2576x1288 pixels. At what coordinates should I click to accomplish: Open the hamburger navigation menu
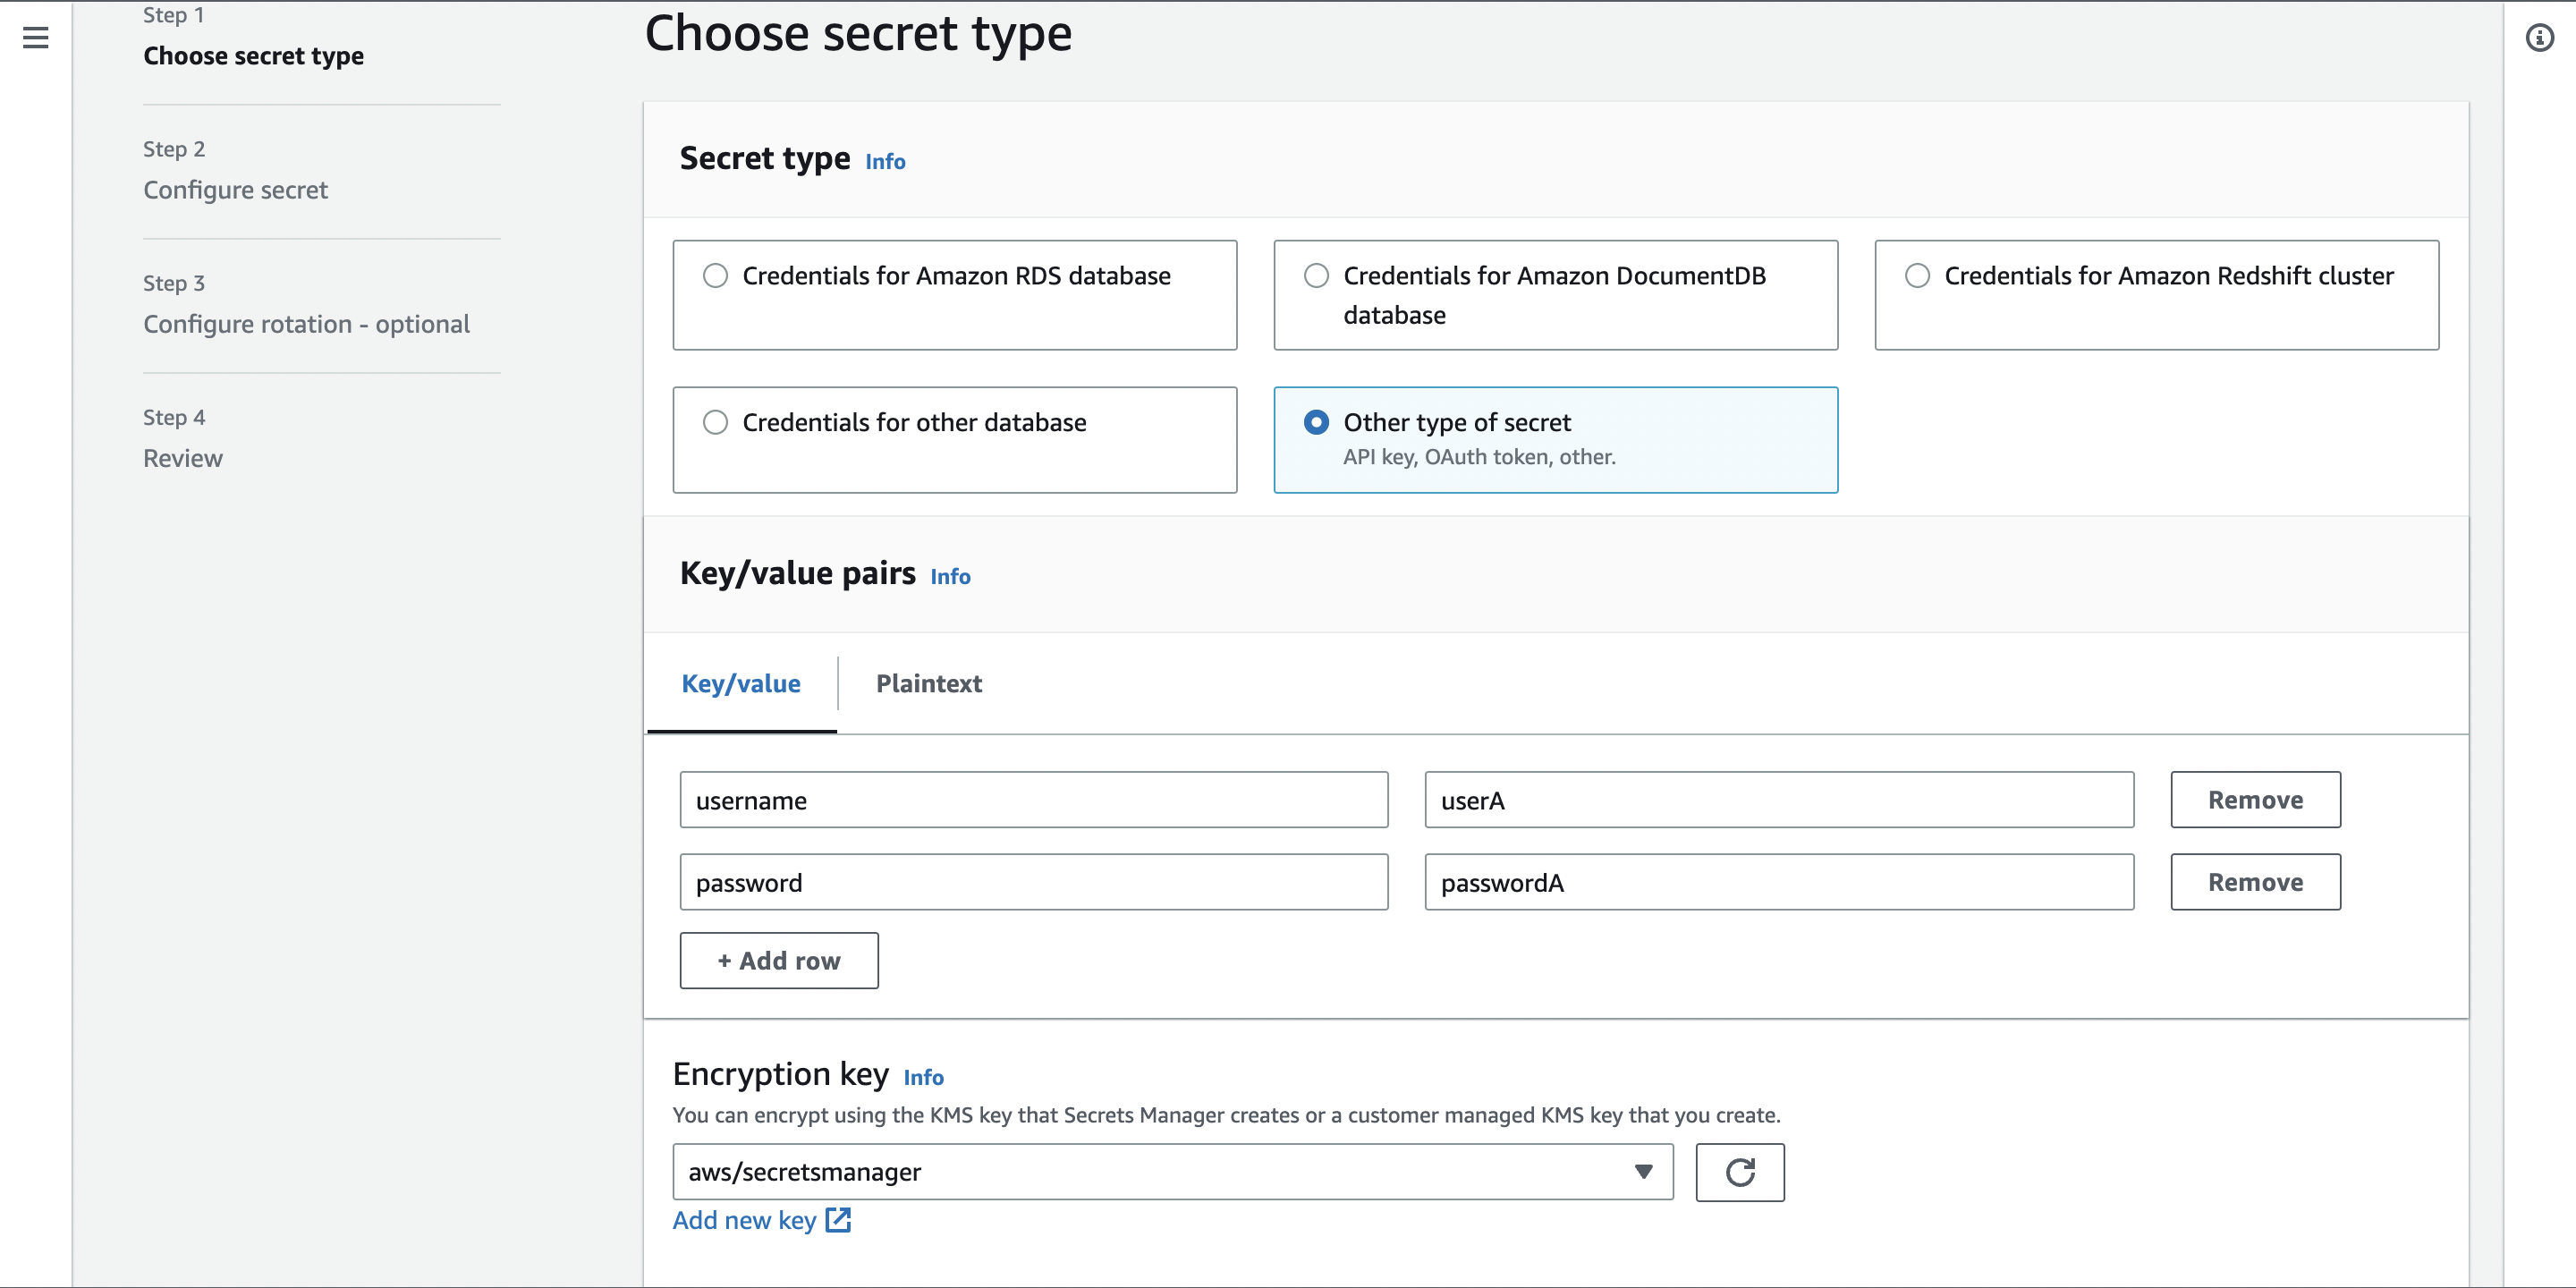click(x=36, y=38)
